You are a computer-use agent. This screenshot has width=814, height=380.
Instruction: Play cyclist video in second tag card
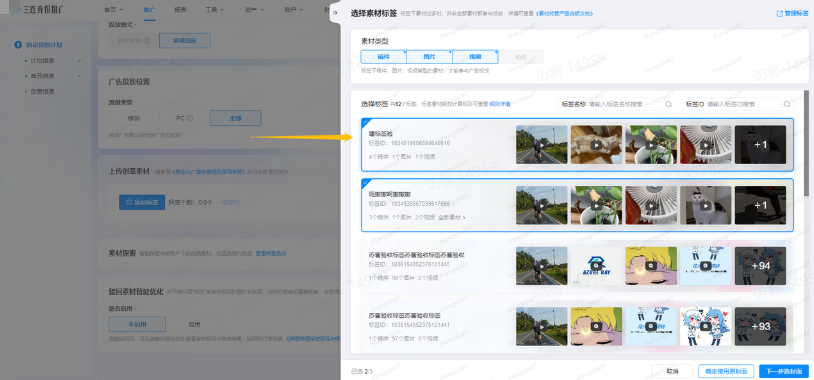(541, 206)
